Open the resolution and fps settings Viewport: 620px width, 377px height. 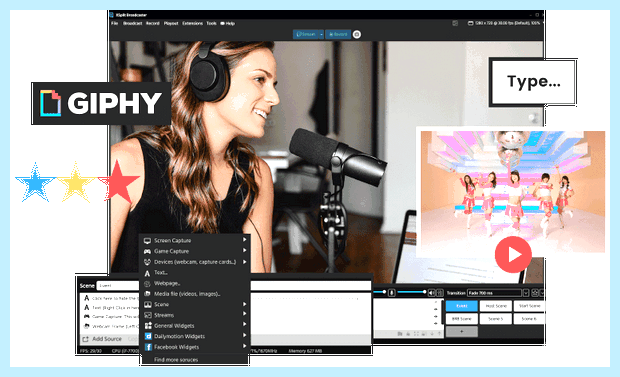507,23
